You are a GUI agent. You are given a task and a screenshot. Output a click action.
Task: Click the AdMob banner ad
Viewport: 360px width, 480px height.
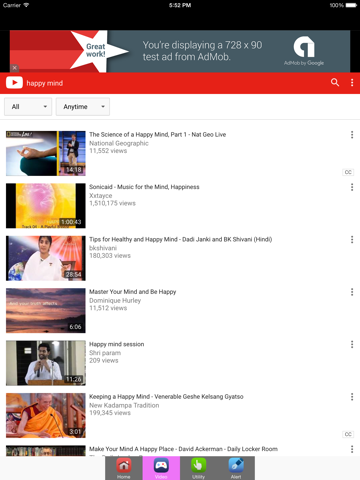tap(180, 51)
